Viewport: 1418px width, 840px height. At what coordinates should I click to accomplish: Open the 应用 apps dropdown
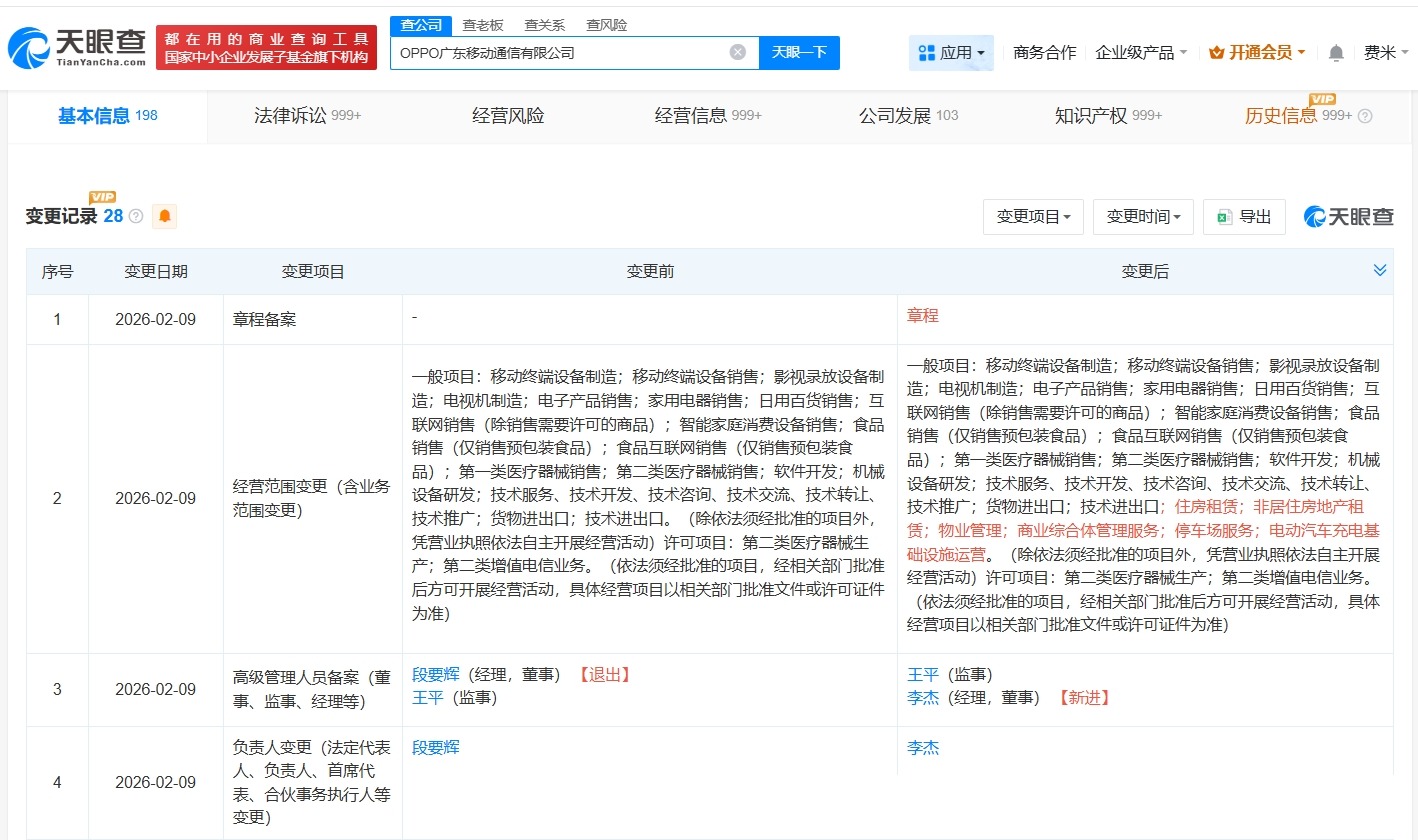click(x=951, y=52)
